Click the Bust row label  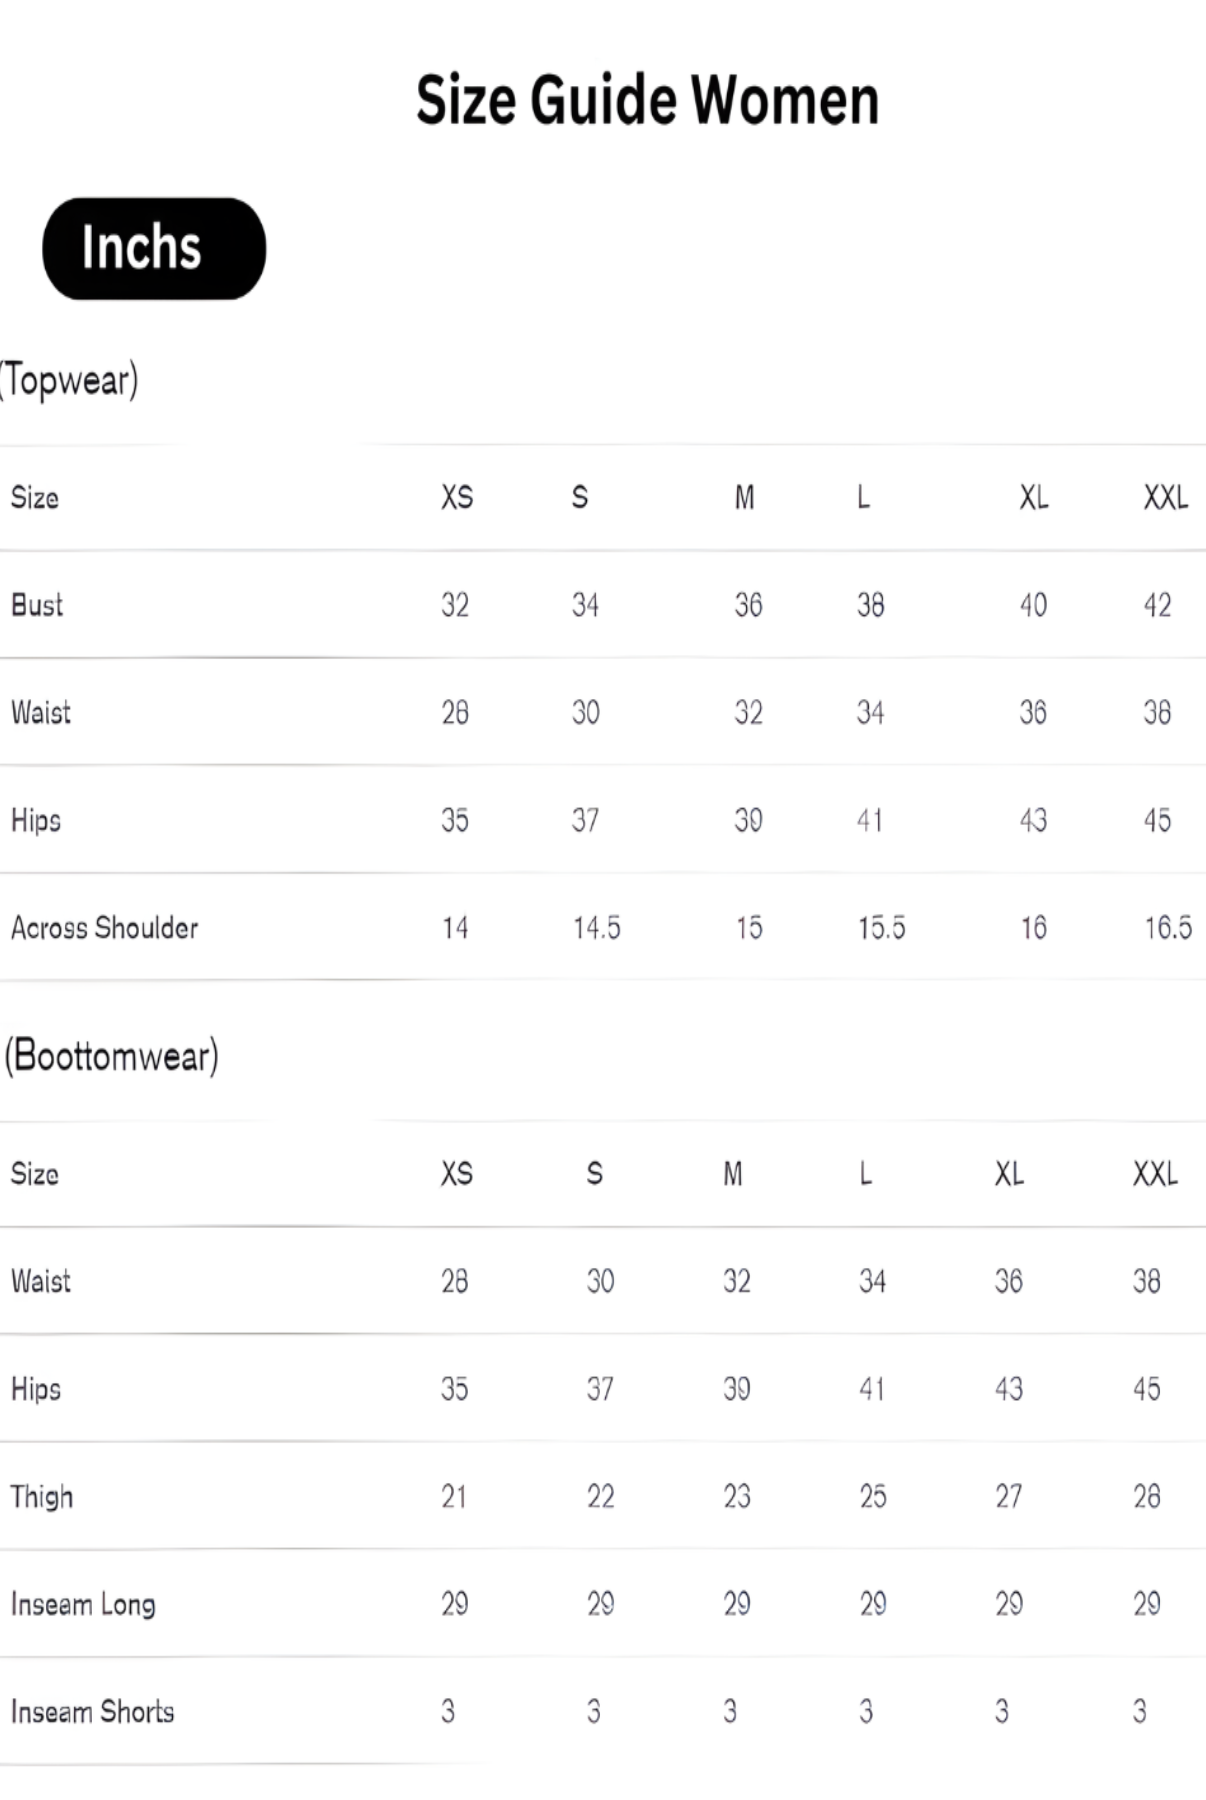(37, 605)
